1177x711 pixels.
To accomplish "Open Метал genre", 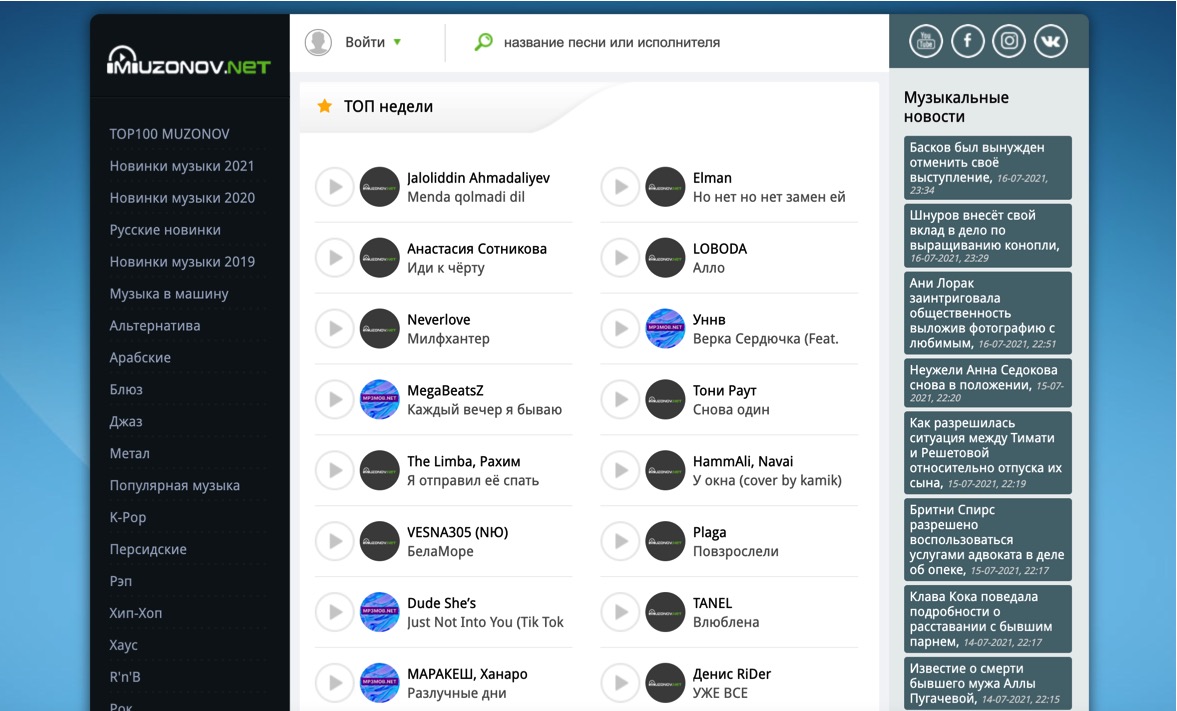I will coord(129,453).
